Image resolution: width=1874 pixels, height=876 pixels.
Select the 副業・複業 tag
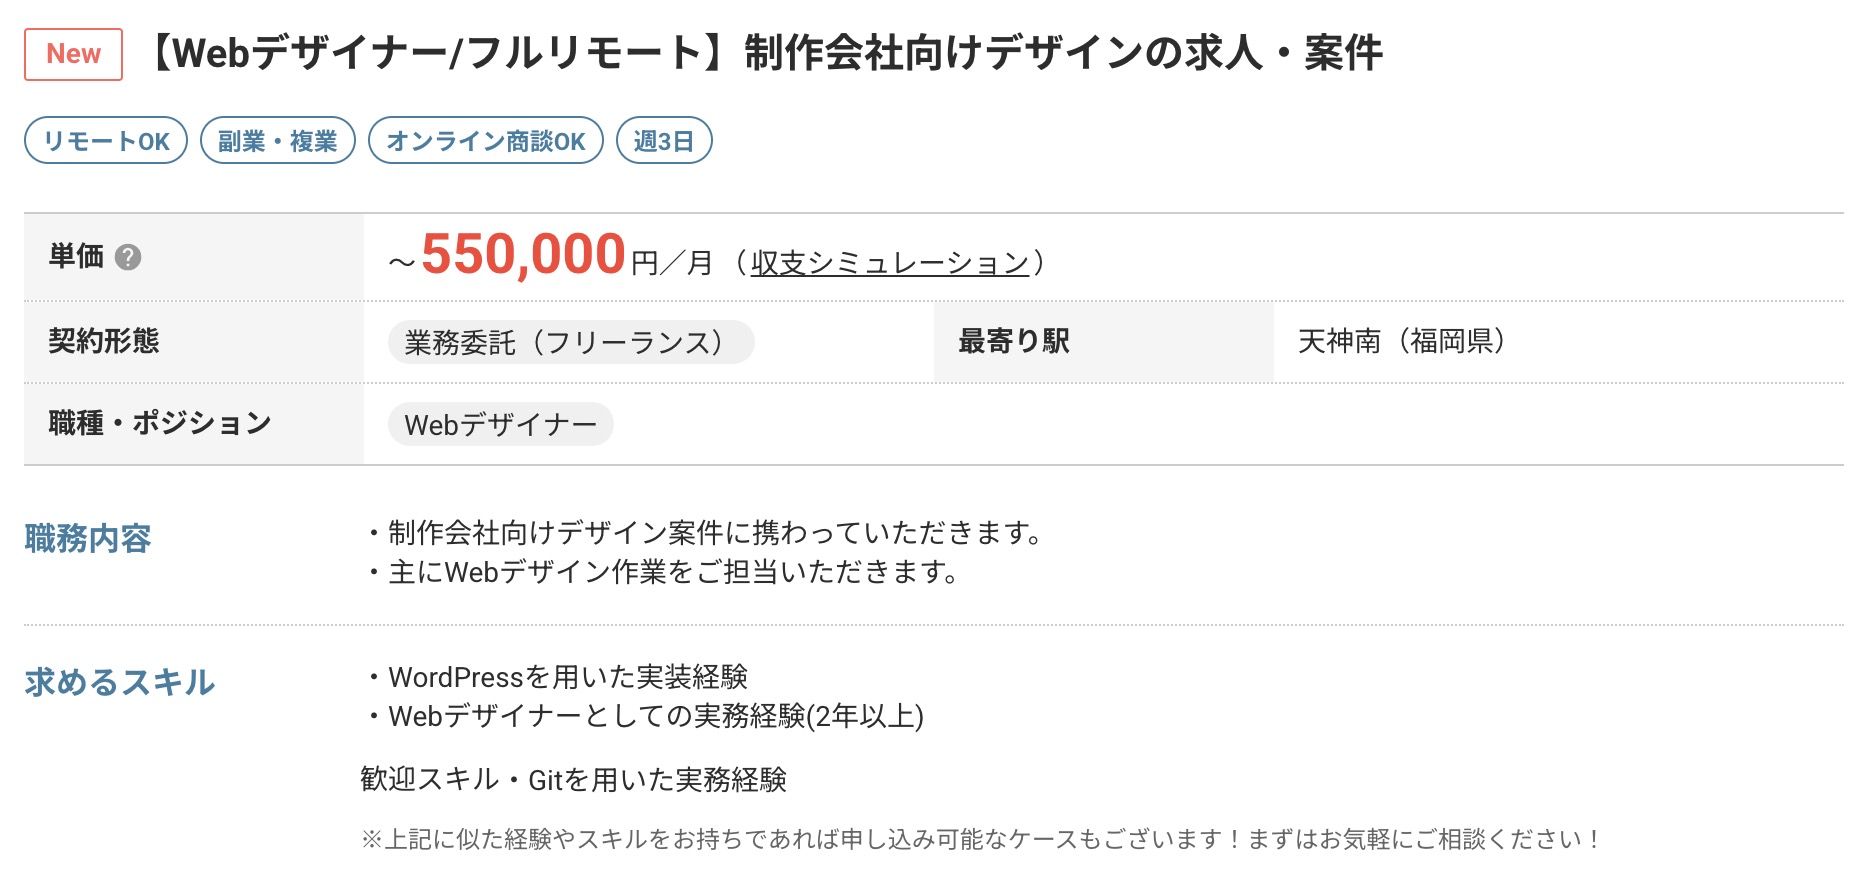point(278,141)
